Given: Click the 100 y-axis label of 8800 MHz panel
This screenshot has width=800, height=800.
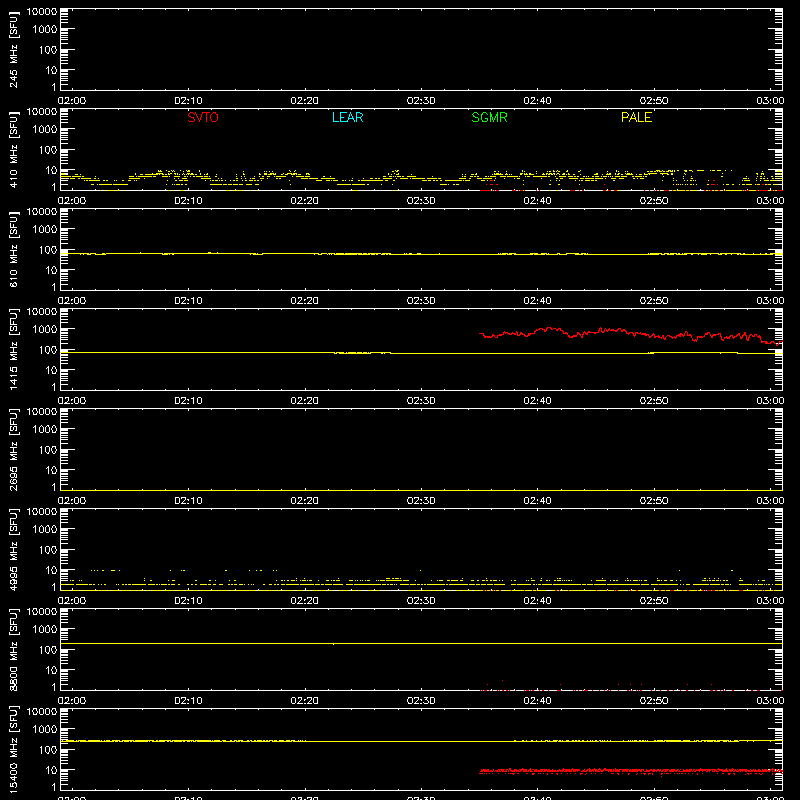Looking at the screenshot, I should [x=48, y=650].
